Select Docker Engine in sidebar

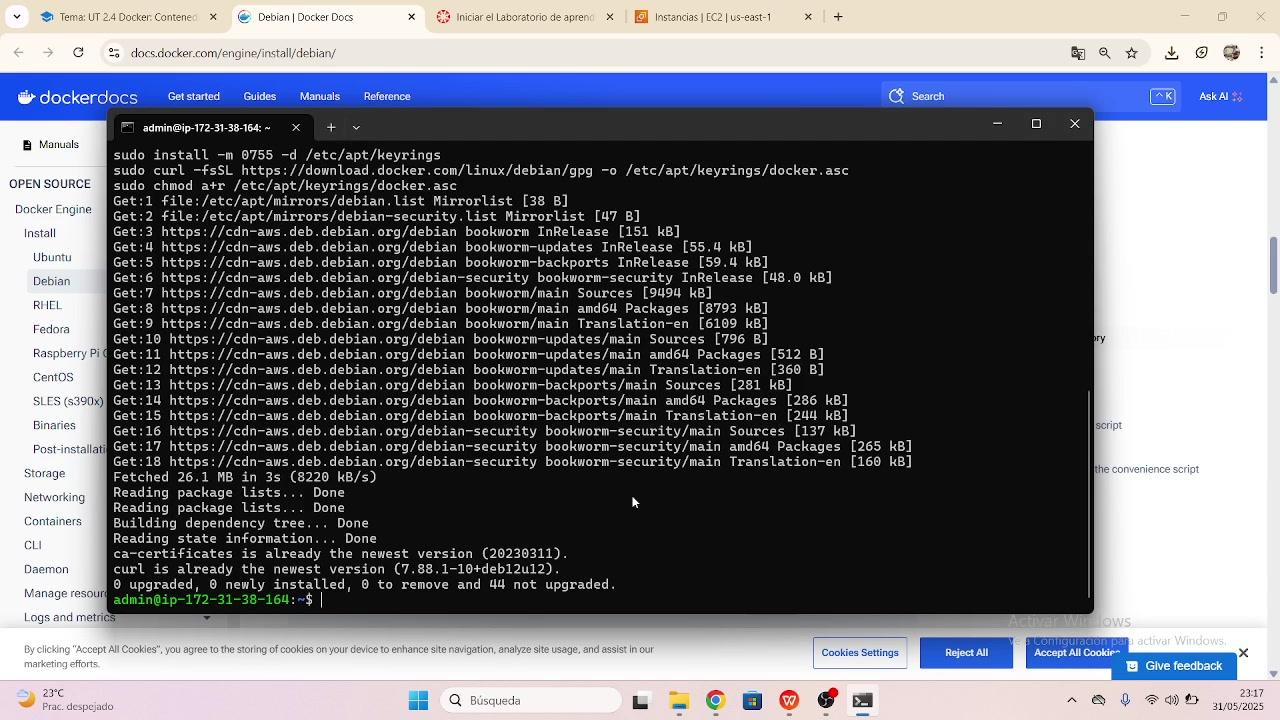point(53,210)
